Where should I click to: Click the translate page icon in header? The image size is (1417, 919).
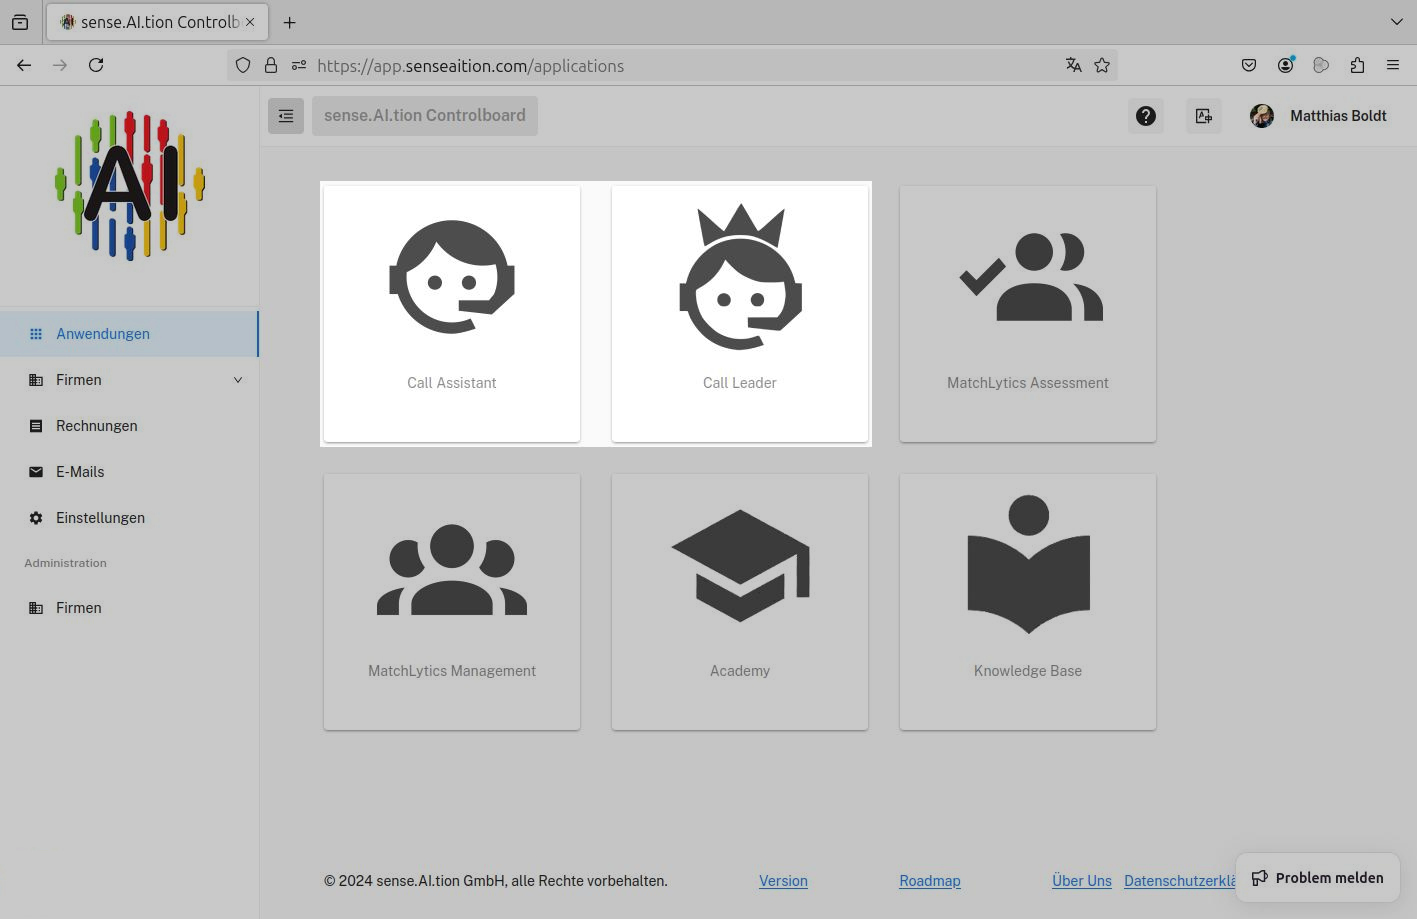tap(1204, 116)
